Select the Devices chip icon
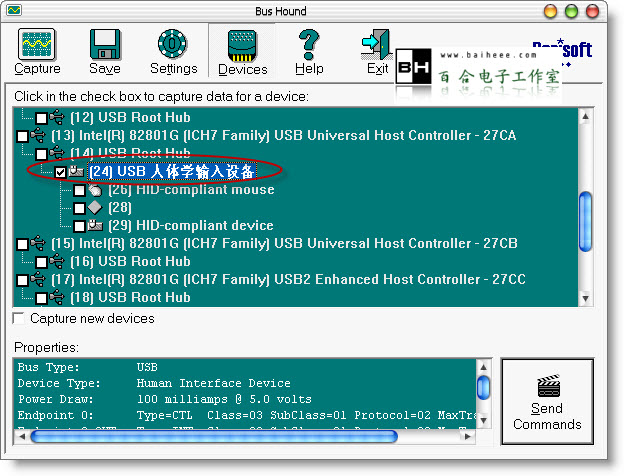The image size is (624, 476). pyautogui.click(x=242, y=46)
